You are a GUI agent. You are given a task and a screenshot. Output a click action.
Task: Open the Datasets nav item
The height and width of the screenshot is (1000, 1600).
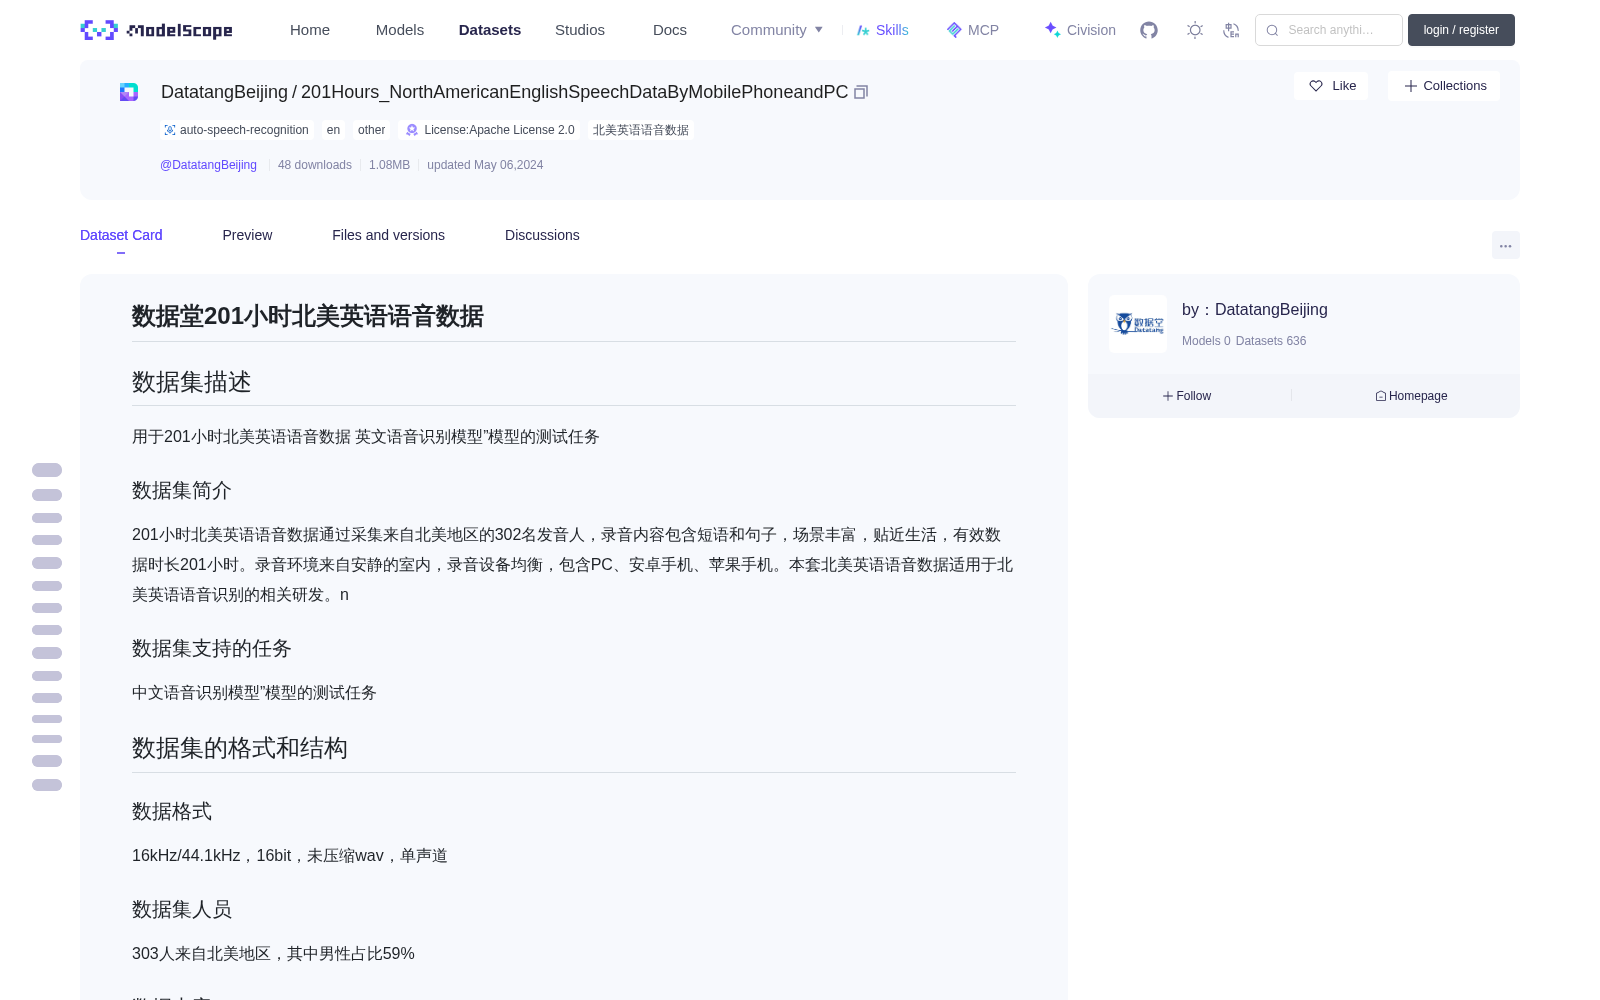point(490,30)
